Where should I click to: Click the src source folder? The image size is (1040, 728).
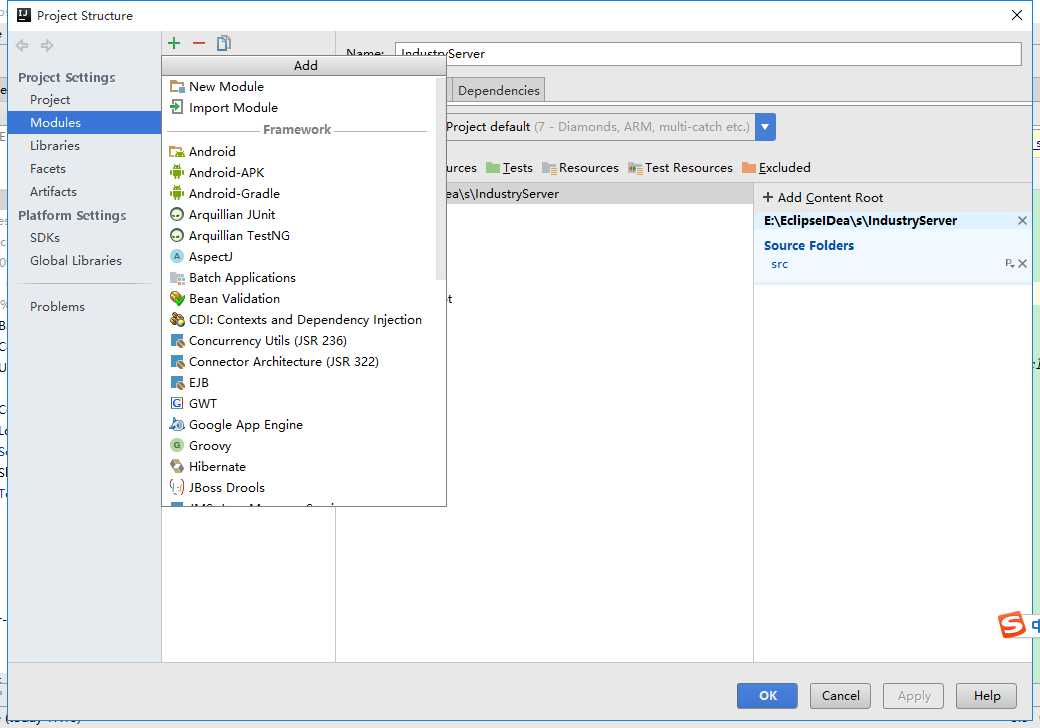click(779, 264)
